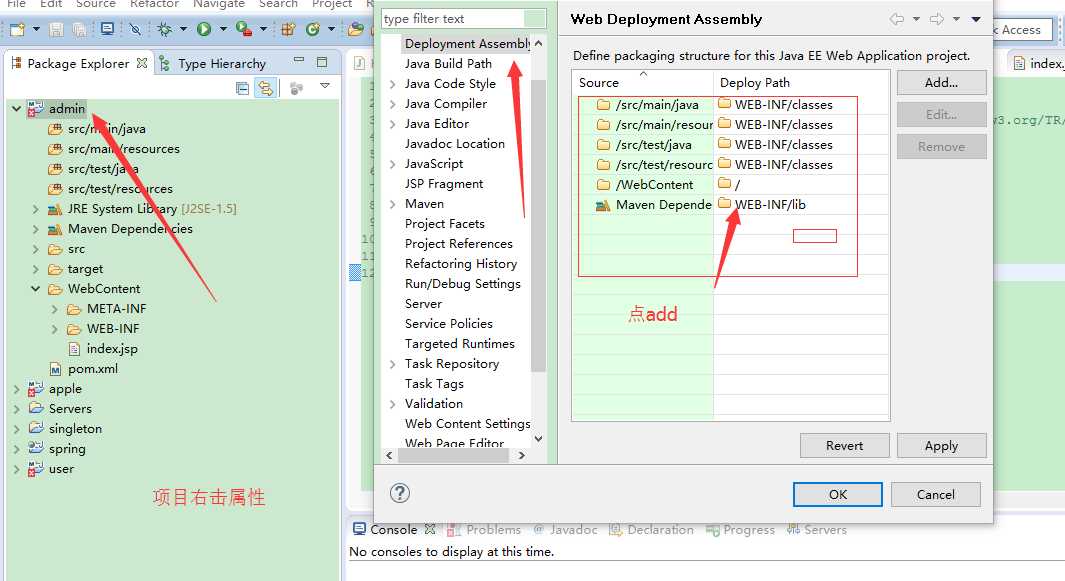The width and height of the screenshot is (1065, 581).
Task: Click the New Java Package icon
Action: [288, 29]
